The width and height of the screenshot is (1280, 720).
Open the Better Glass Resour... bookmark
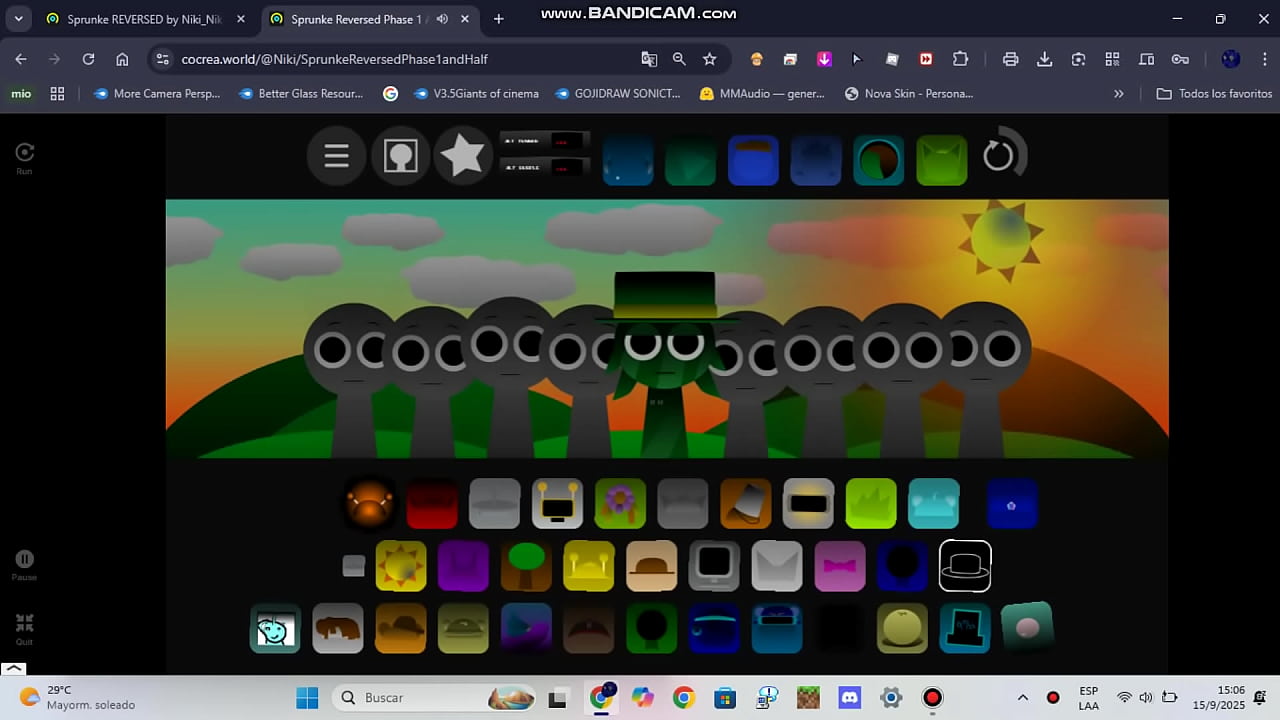[301, 94]
